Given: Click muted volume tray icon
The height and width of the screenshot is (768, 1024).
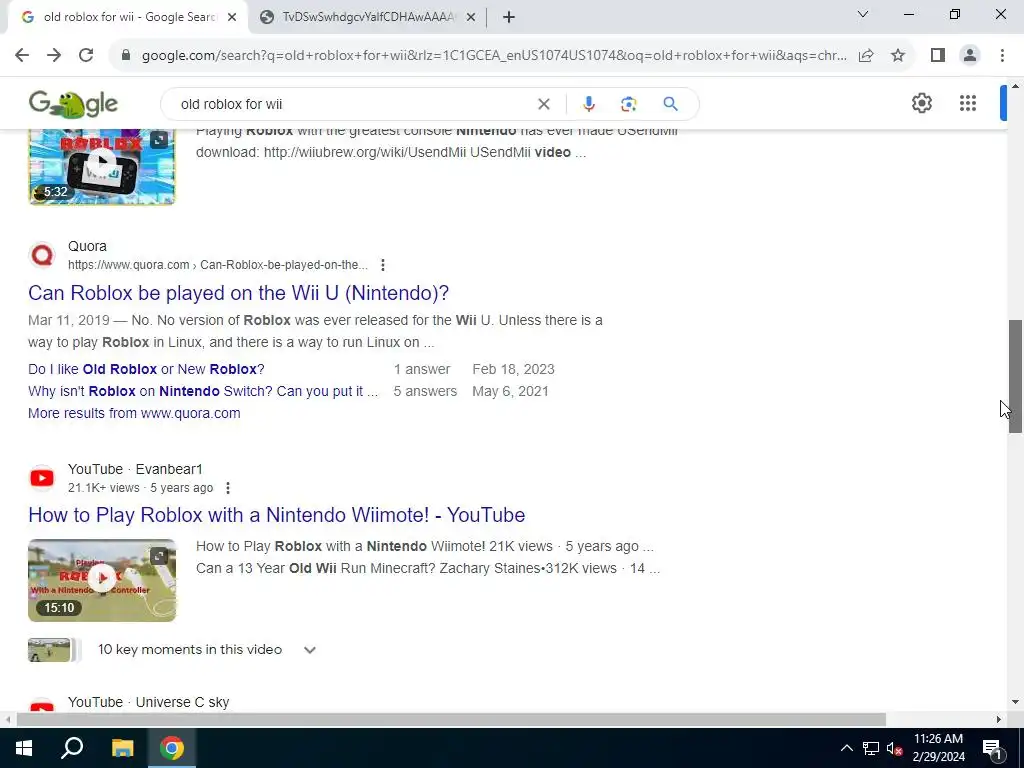Looking at the screenshot, I should click(x=895, y=748).
